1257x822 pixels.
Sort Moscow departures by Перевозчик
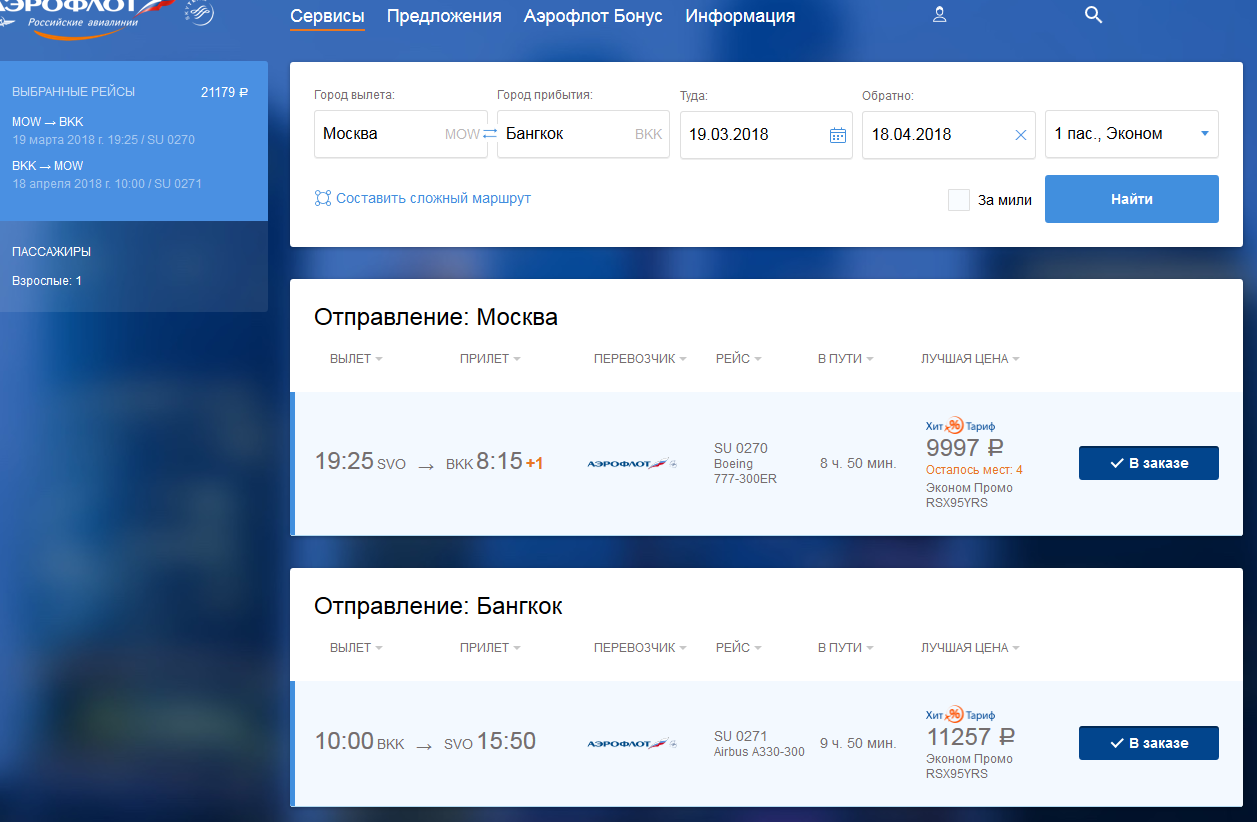point(640,359)
